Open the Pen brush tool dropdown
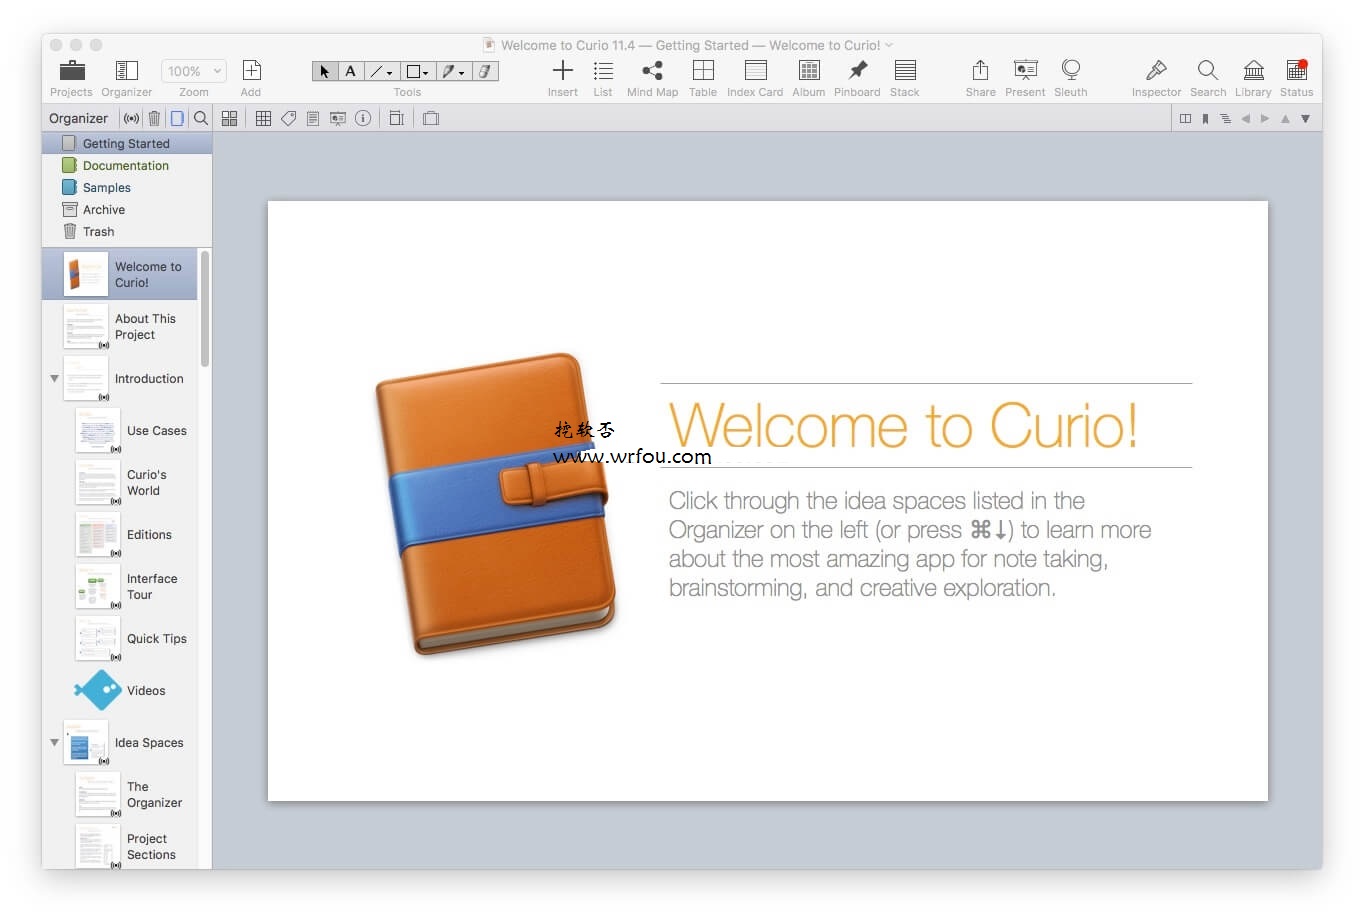The image size is (1364, 919). coord(453,71)
